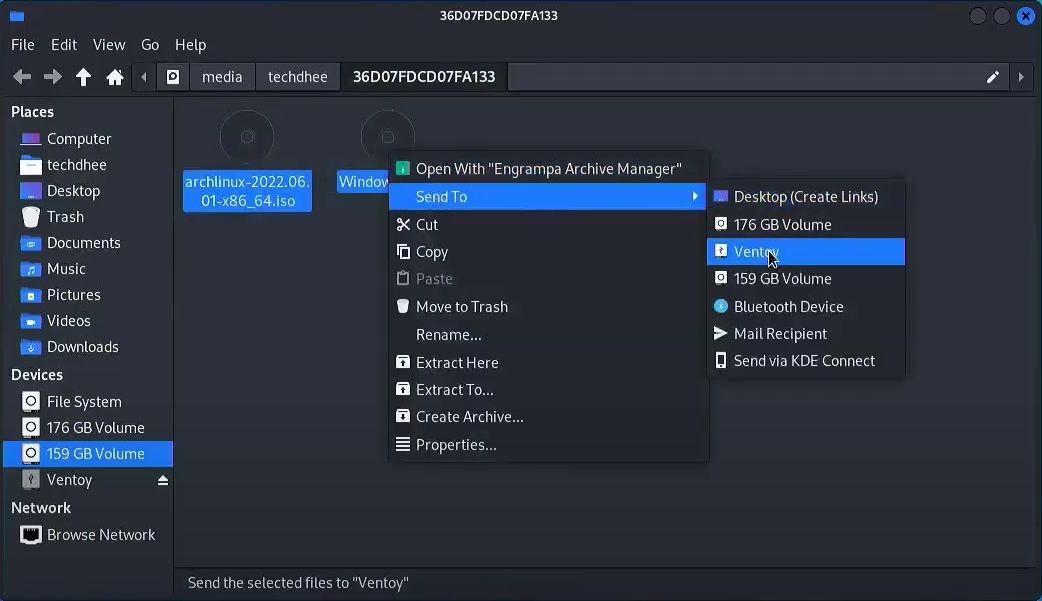1042x601 pixels.
Task: Open the View menu
Action: (108, 44)
